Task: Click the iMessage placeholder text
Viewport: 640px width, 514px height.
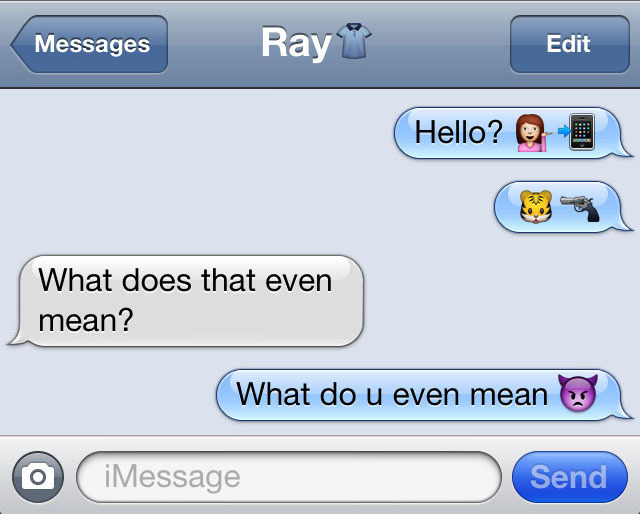Action: [x=172, y=476]
